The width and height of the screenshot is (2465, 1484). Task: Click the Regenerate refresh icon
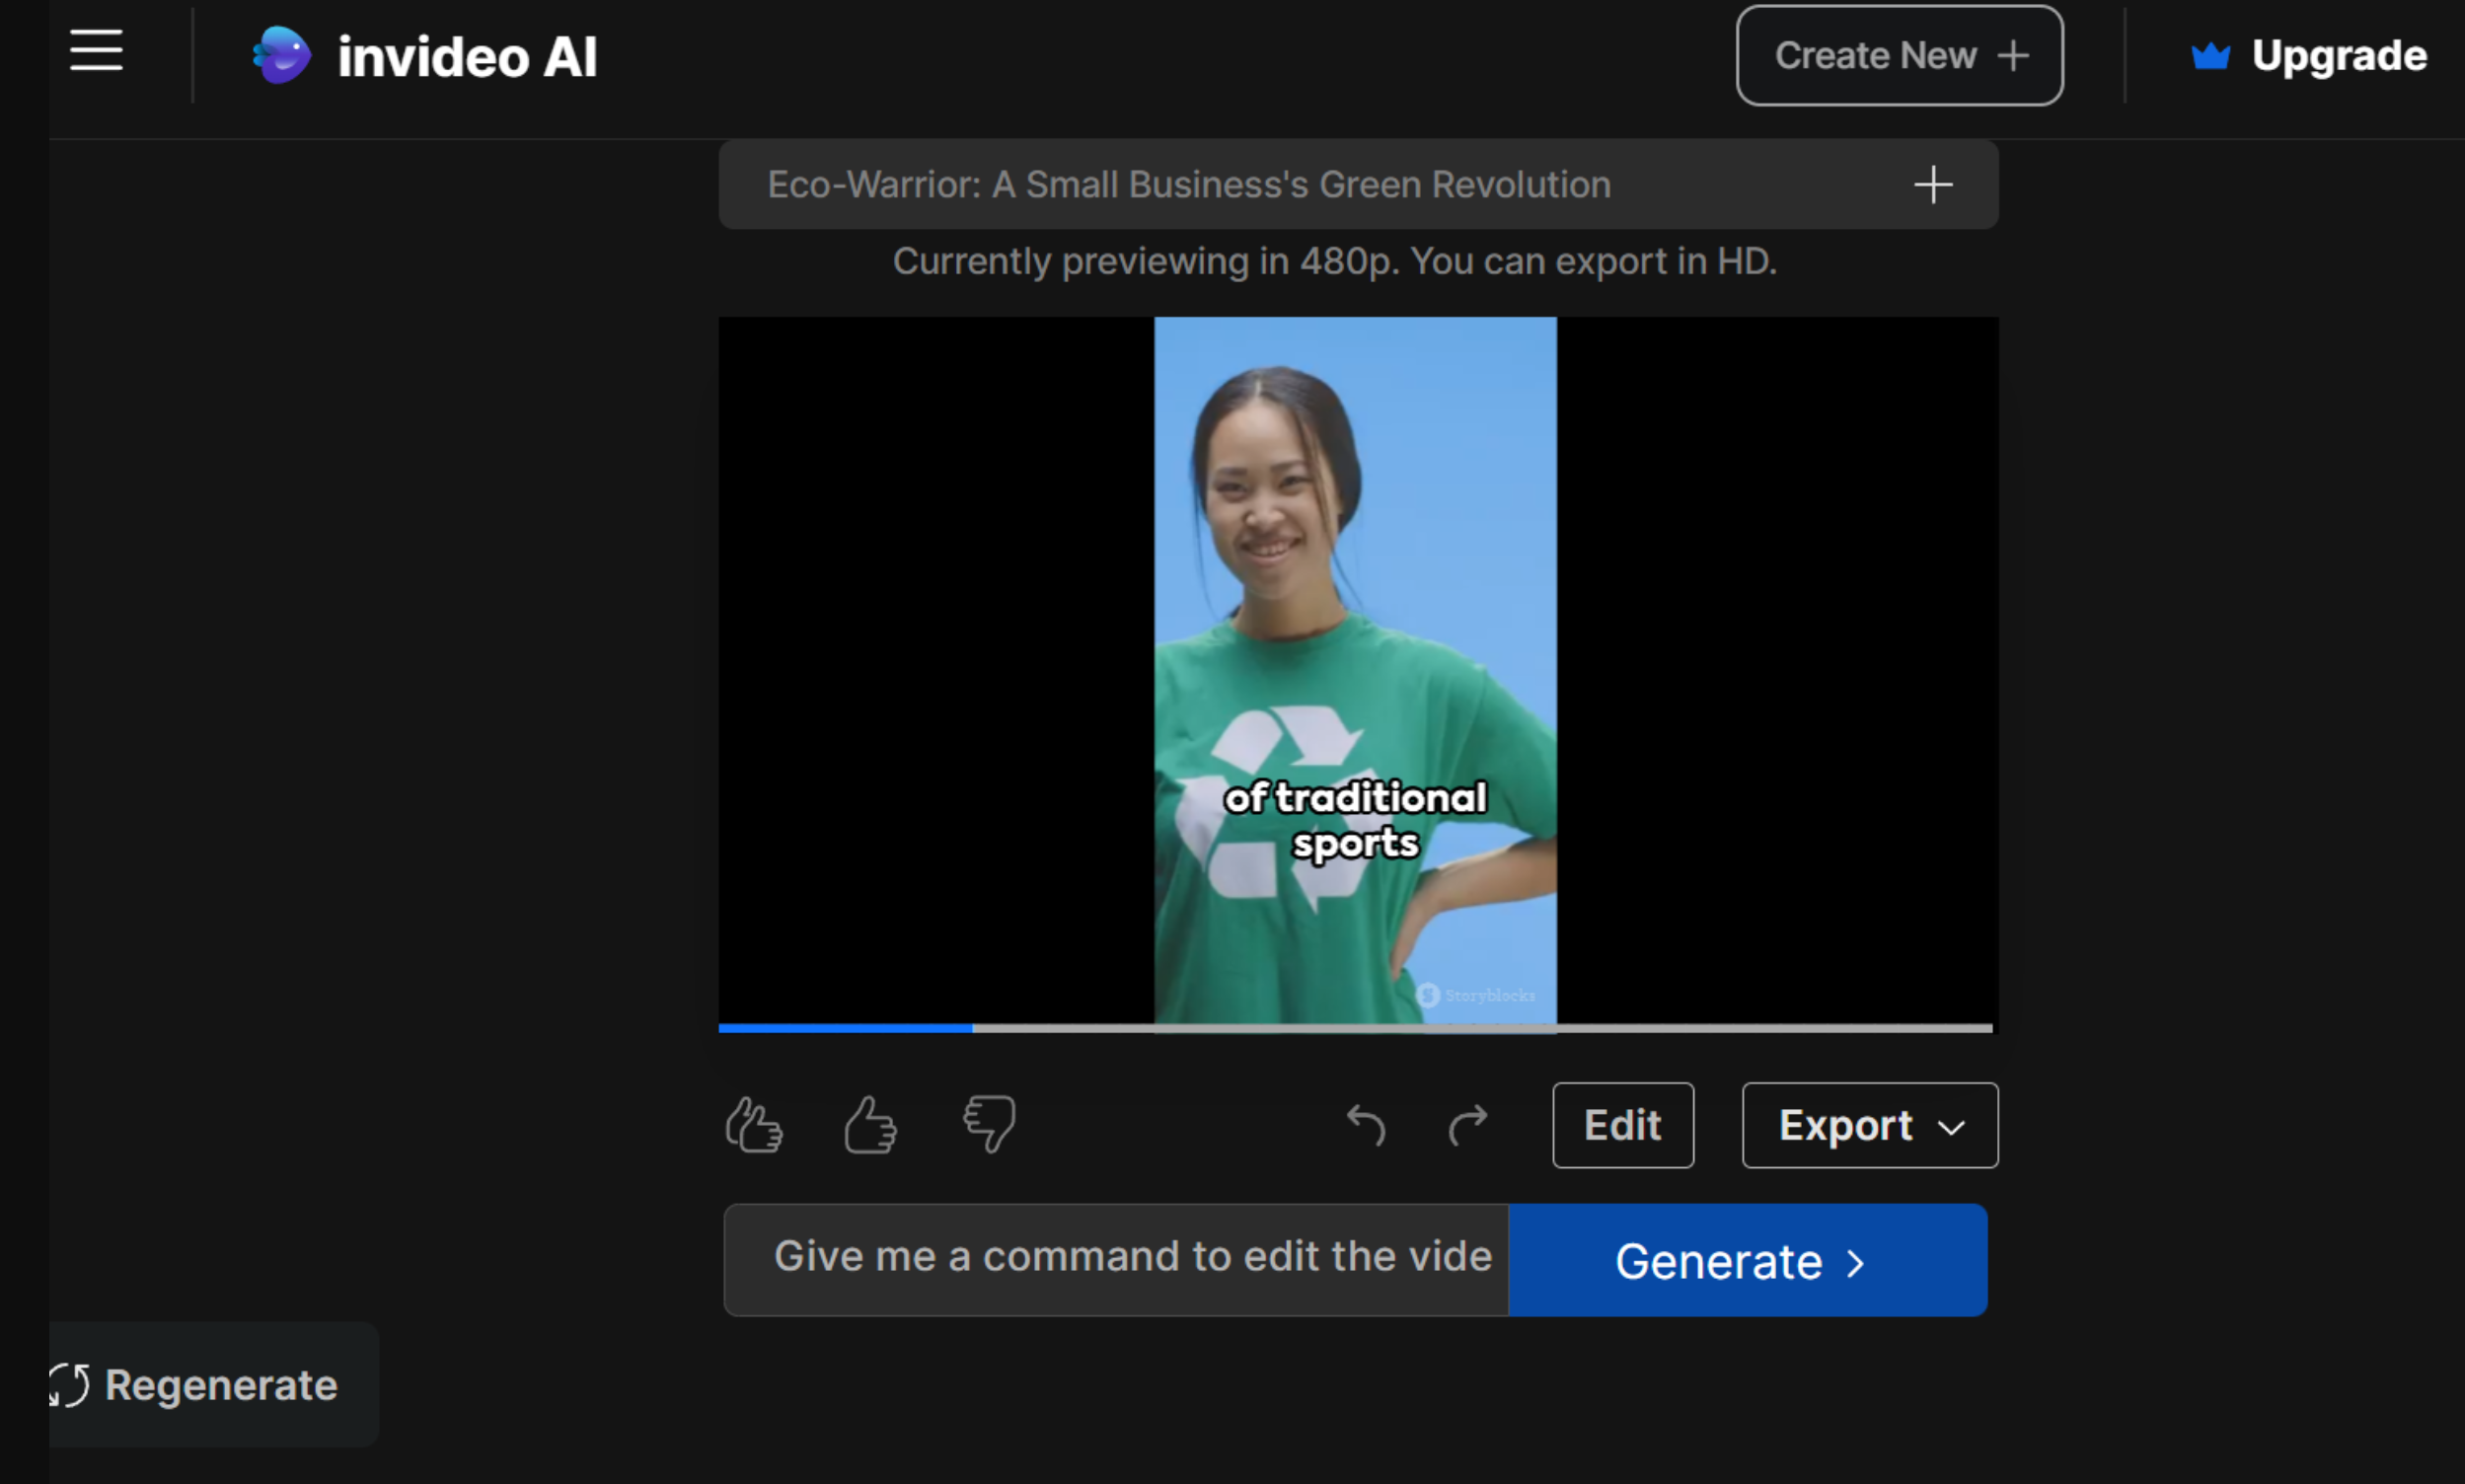click(67, 1385)
